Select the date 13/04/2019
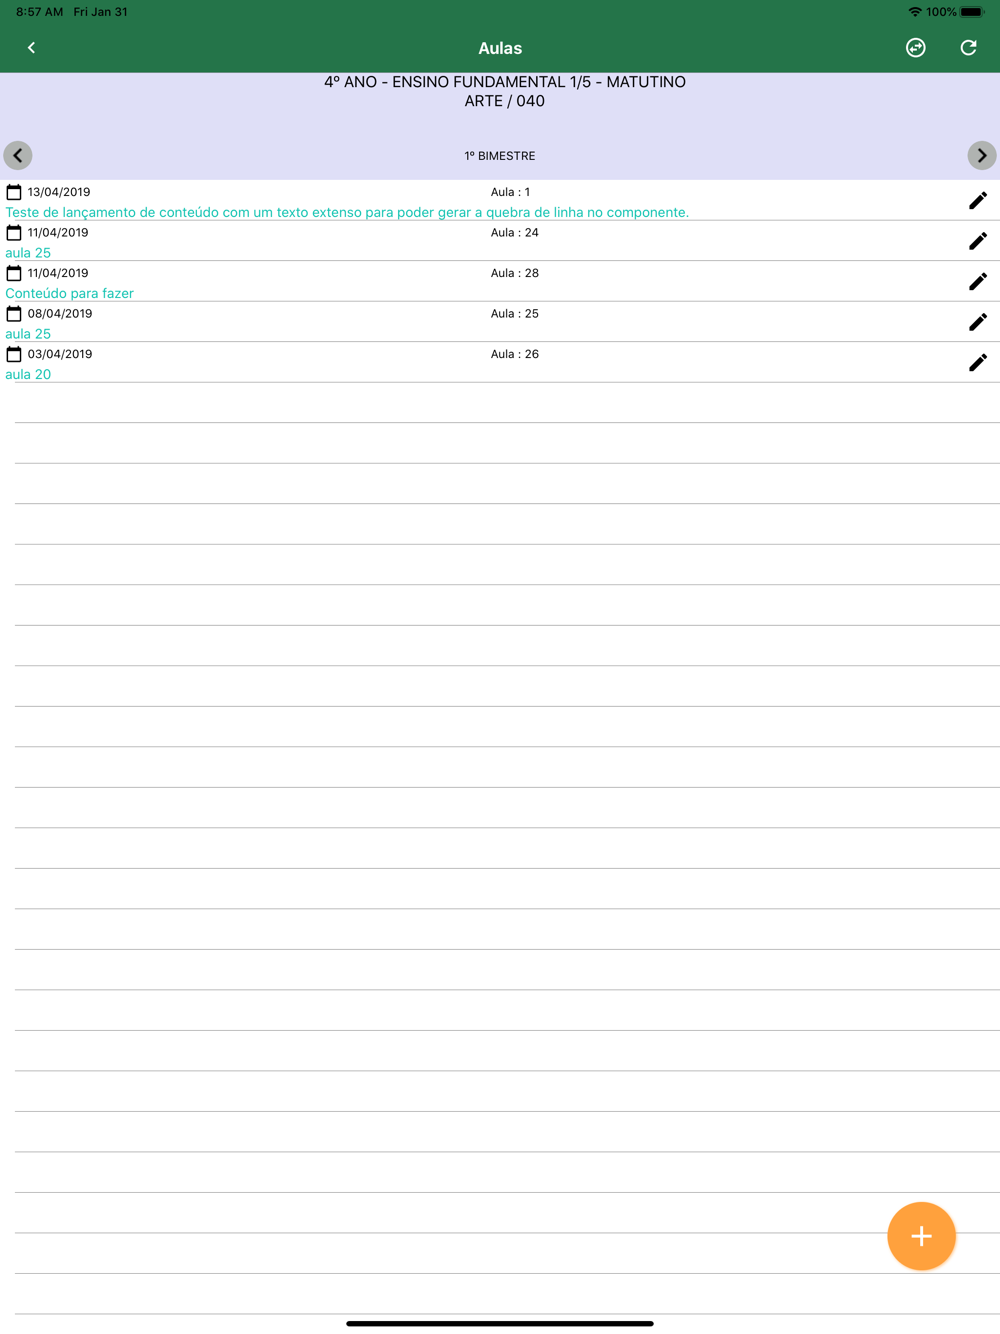The image size is (1000, 1334). tap(59, 192)
